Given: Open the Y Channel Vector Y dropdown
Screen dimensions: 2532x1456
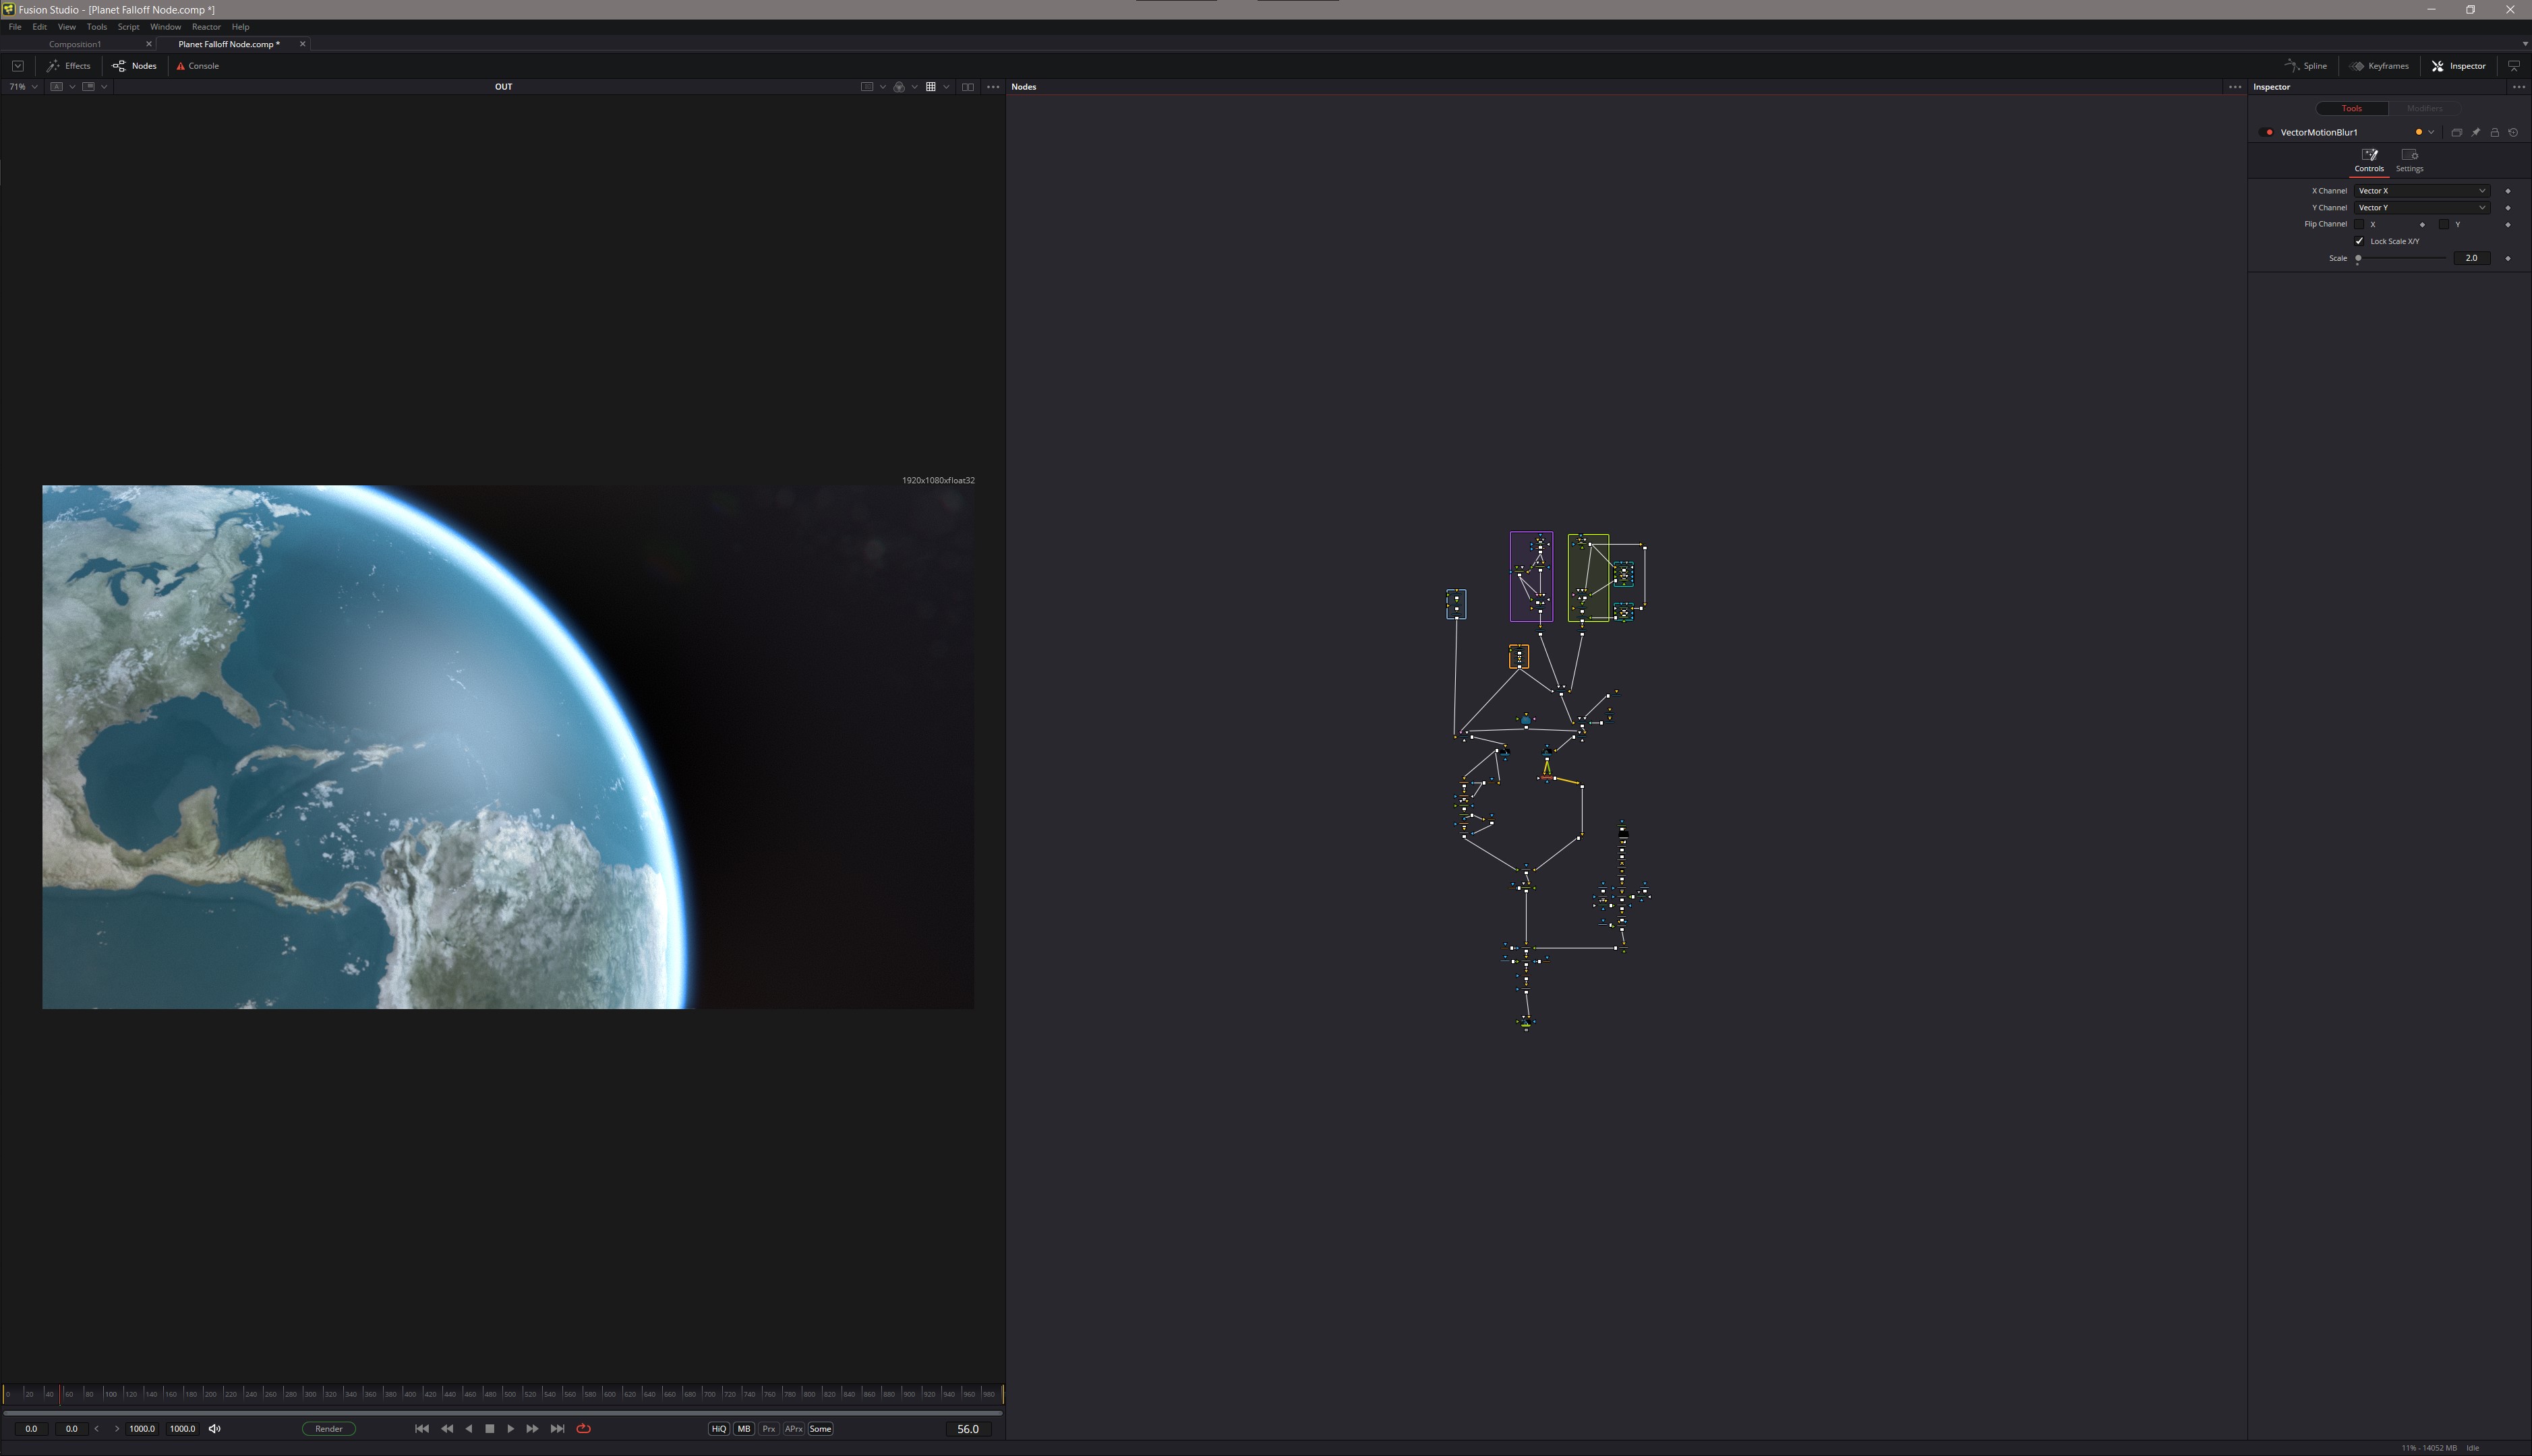Looking at the screenshot, I should 2422,208.
